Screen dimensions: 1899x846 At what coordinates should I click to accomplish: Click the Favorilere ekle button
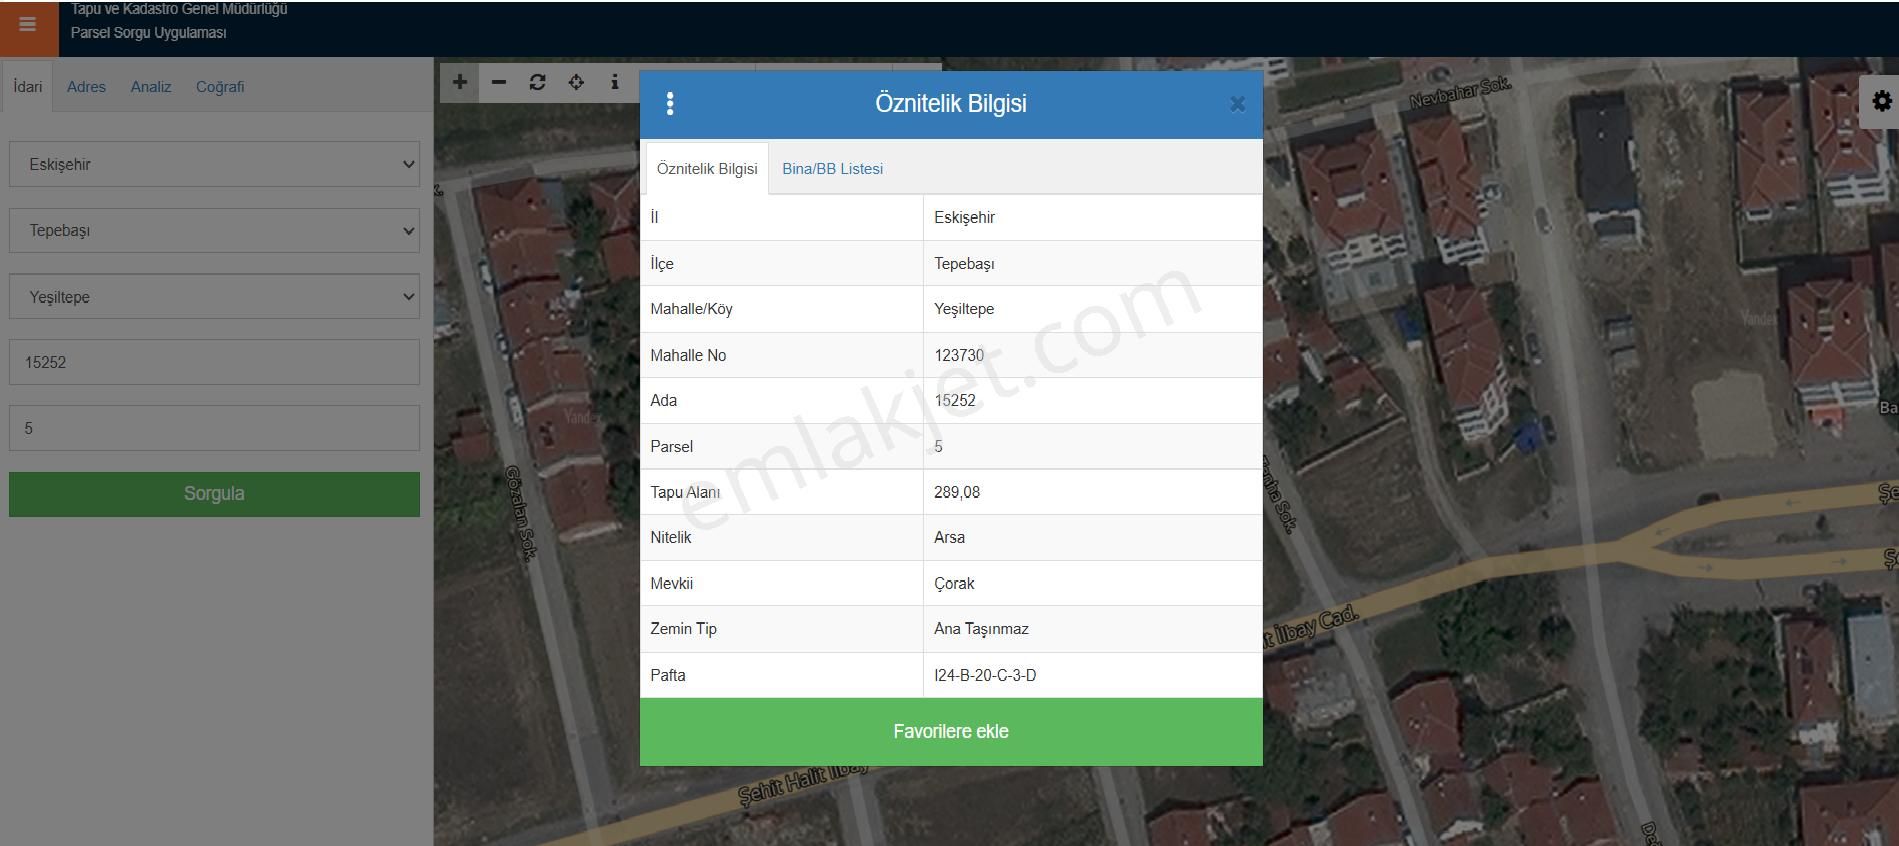[951, 732]
